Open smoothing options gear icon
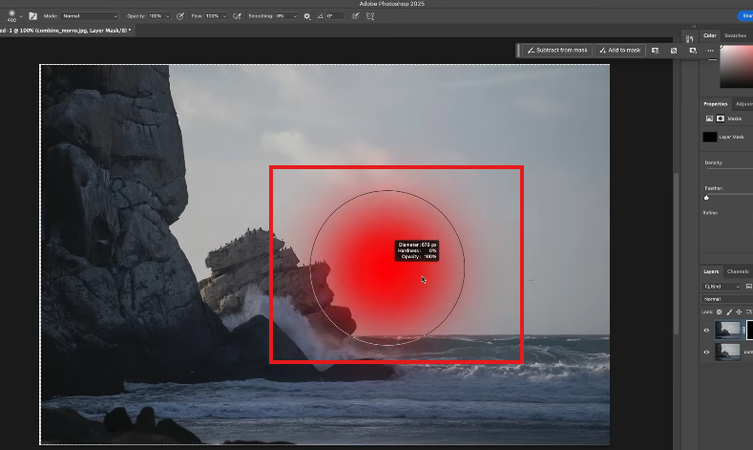753x450 pixels. pos(307,16)
